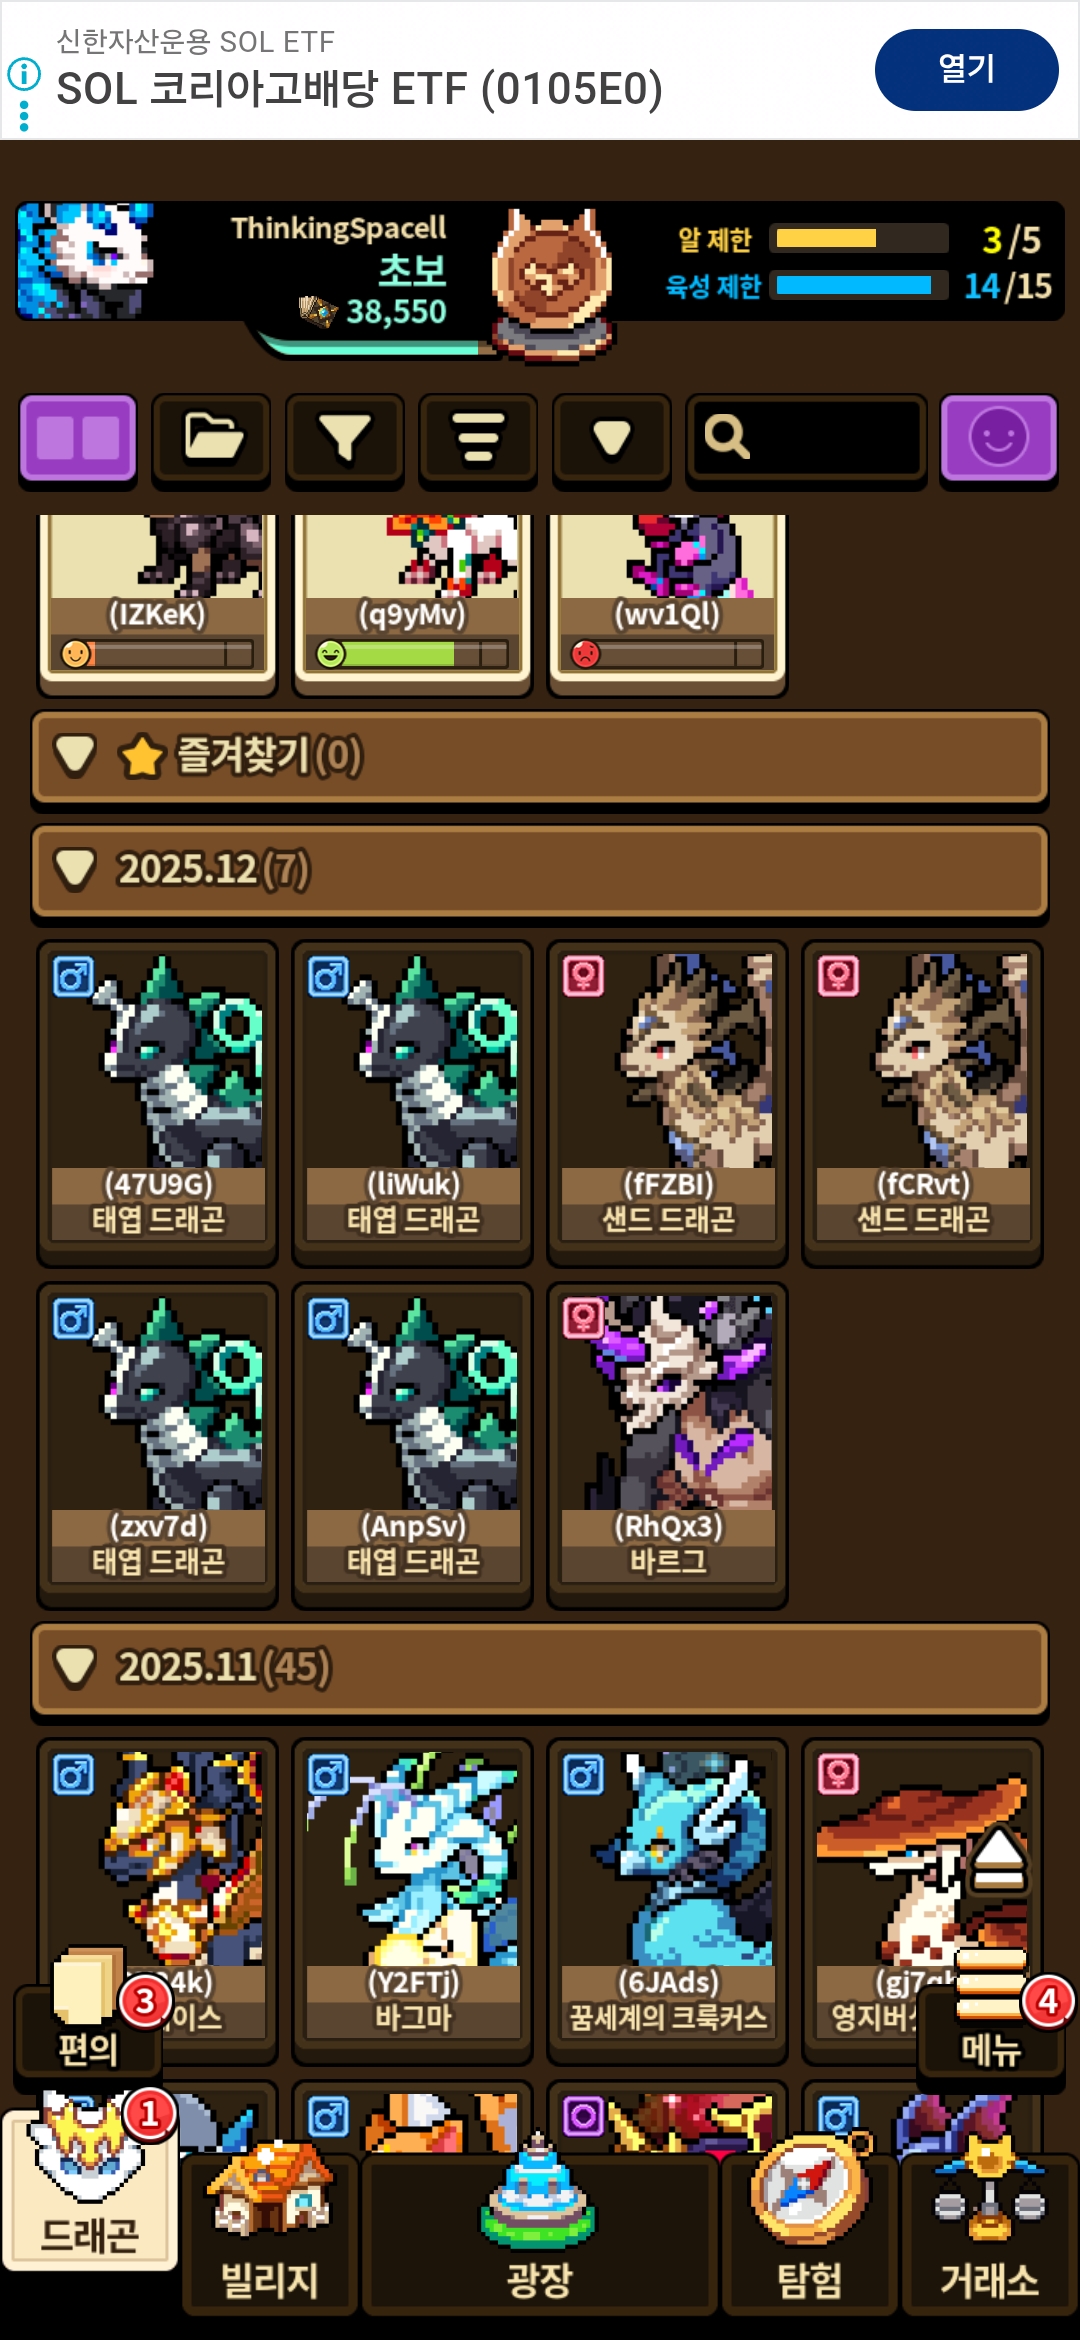This screenshot has height=2340, width=1080.
Task: Click the 열기 ad button
Action: (966, 69)
